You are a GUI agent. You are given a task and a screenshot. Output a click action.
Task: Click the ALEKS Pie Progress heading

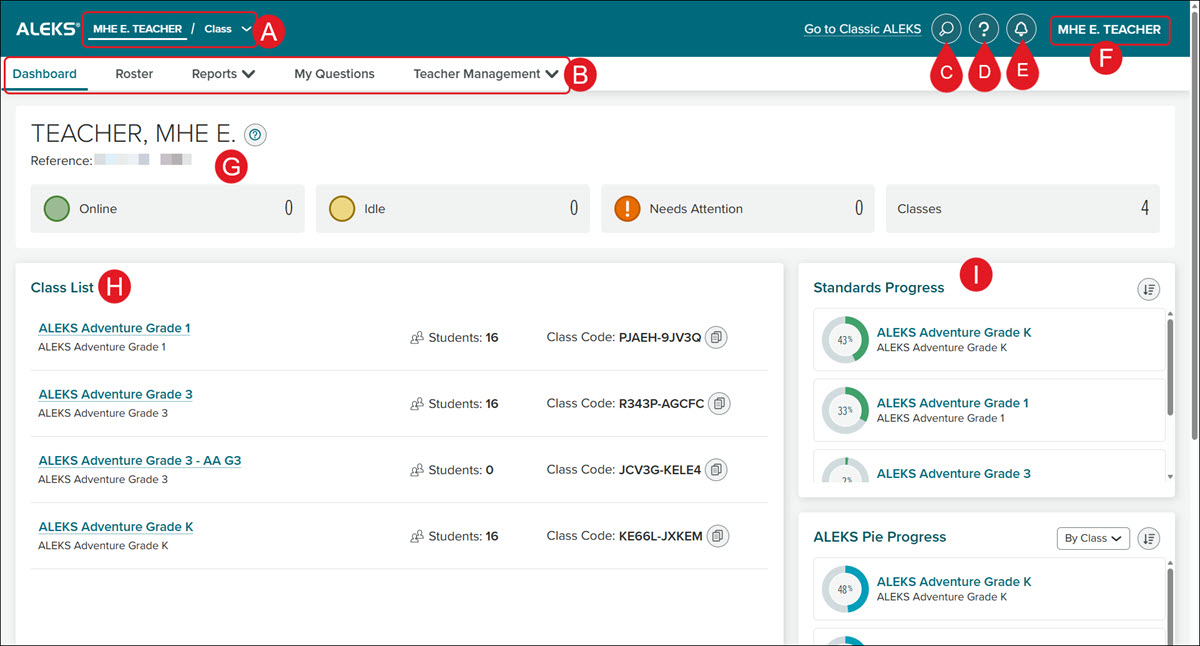pyautogui.click(x=880, y=537)
